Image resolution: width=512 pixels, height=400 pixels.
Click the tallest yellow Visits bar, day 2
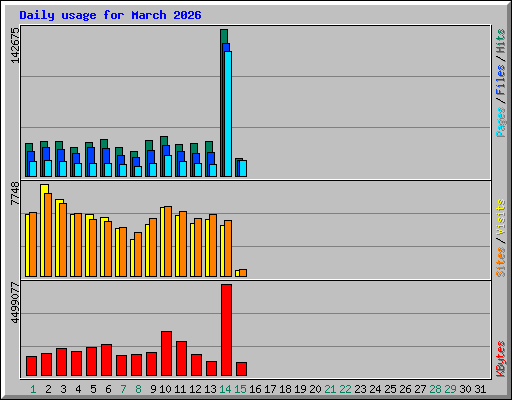[x=43, y=230]
